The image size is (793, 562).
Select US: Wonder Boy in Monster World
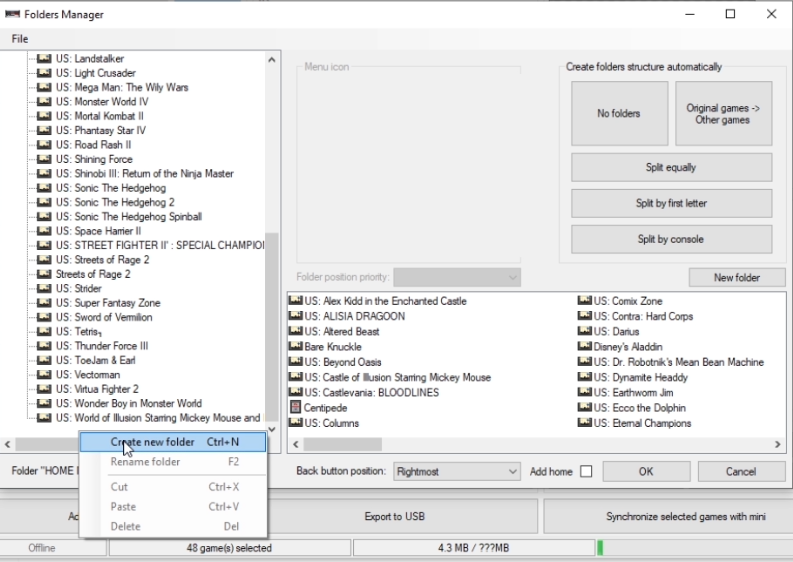point(129,403)
